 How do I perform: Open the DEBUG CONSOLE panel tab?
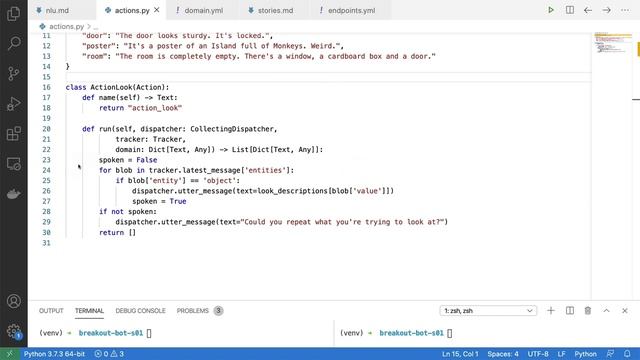coord(140,311)
